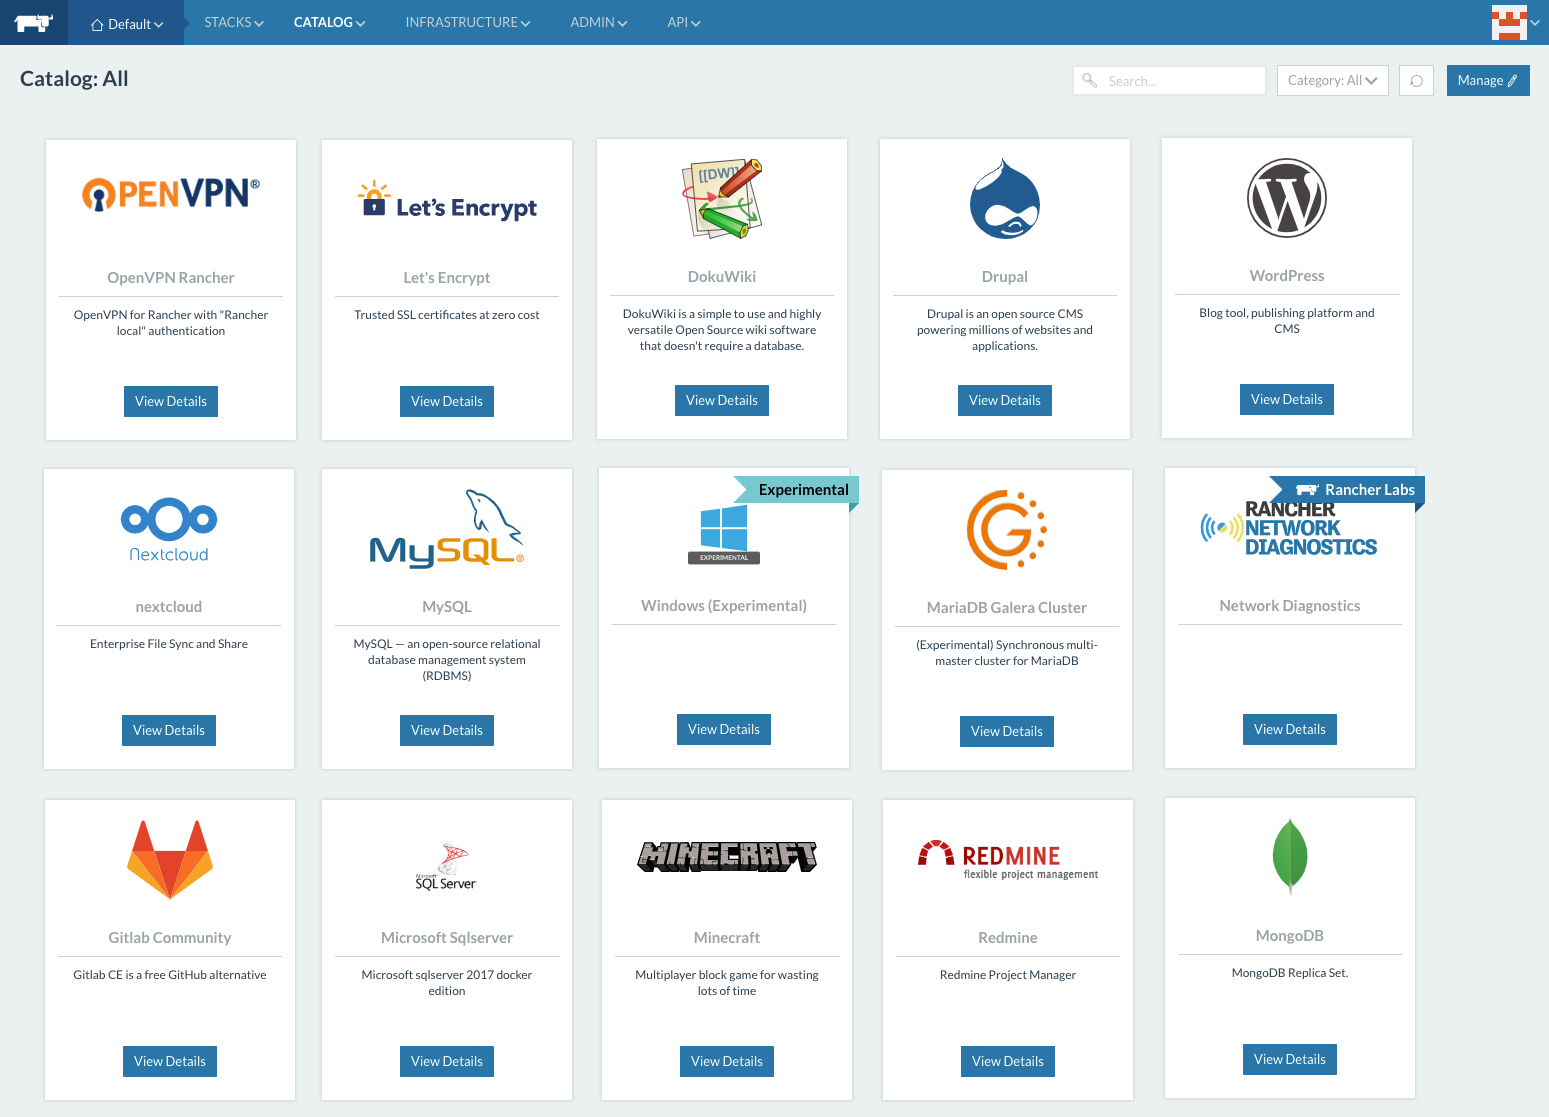Click the Experimental ribbon badge

797,490
